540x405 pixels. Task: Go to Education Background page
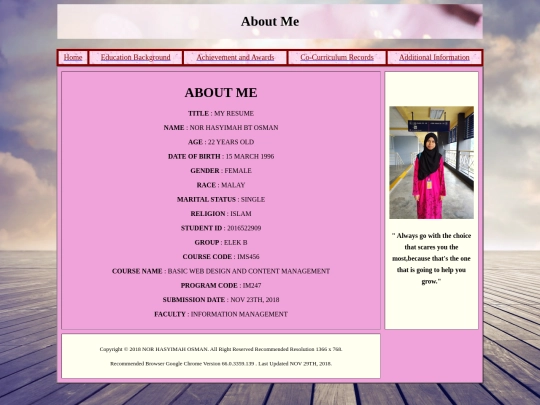135,58
